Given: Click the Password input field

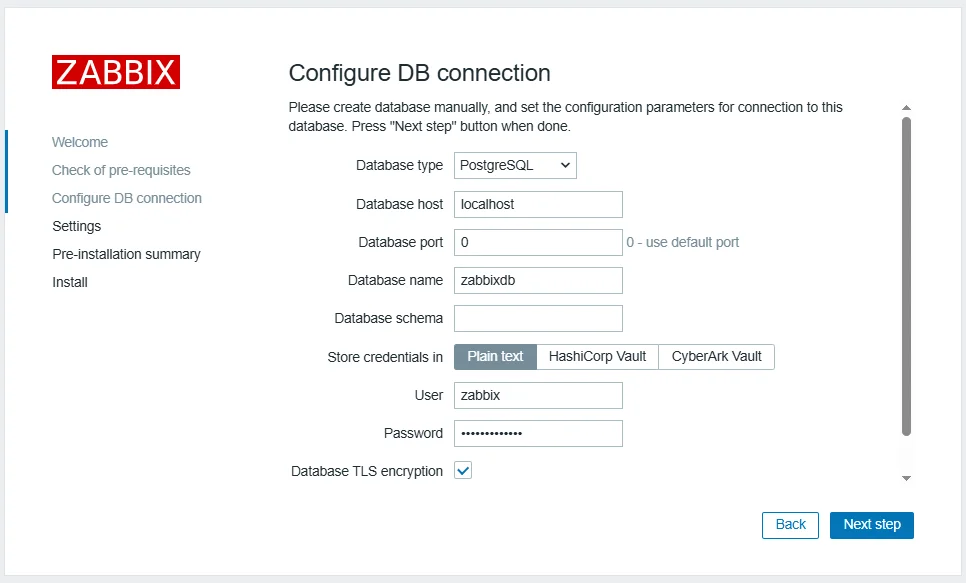Looking at the screenshot, I should pyautogui.click(x=538, y=433).
